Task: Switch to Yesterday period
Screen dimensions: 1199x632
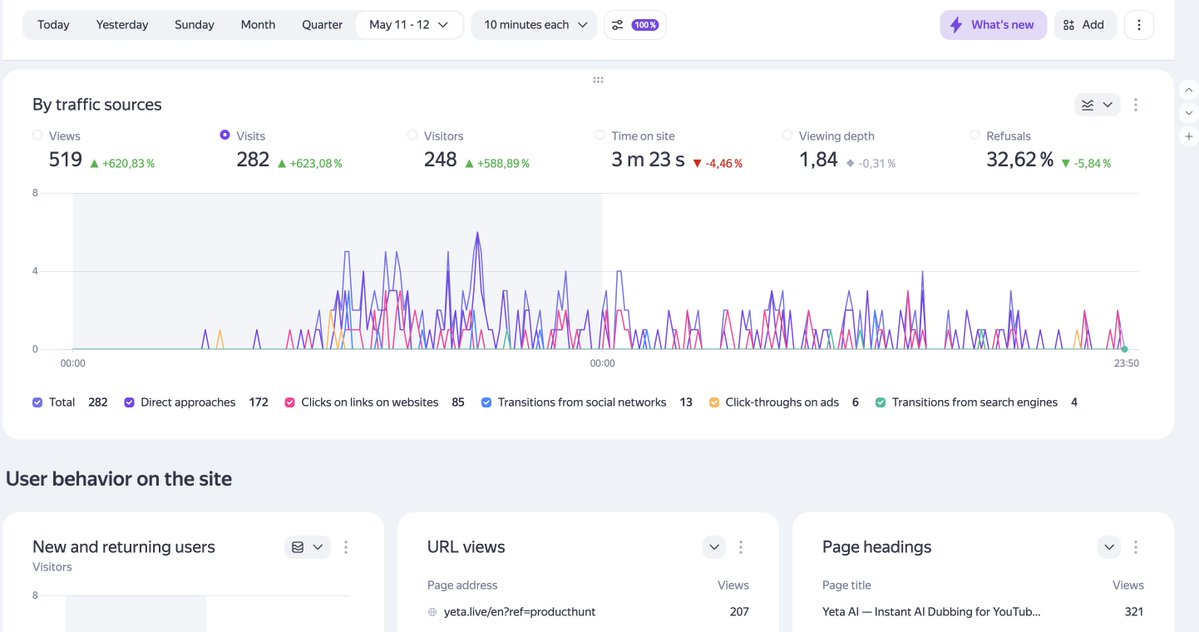Action: [x=122, y=24]
